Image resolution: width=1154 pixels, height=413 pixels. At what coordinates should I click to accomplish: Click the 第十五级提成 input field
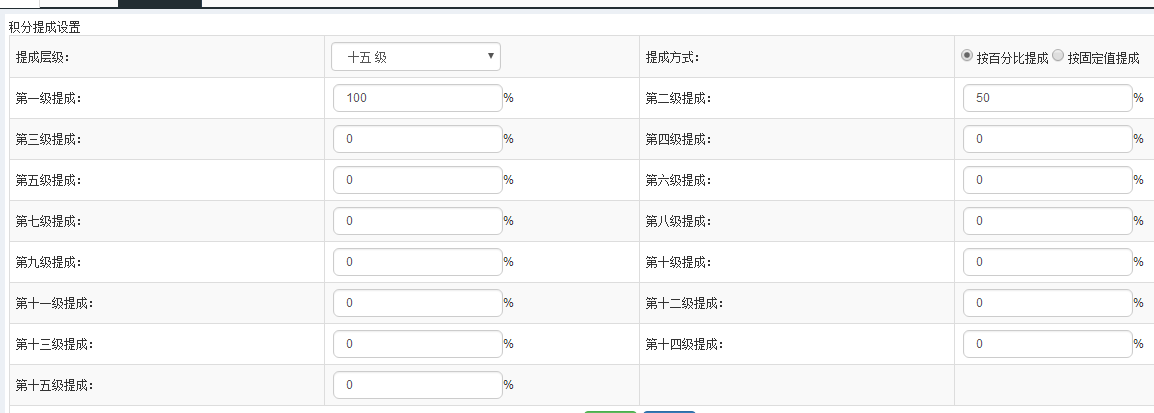click(417, 385)
